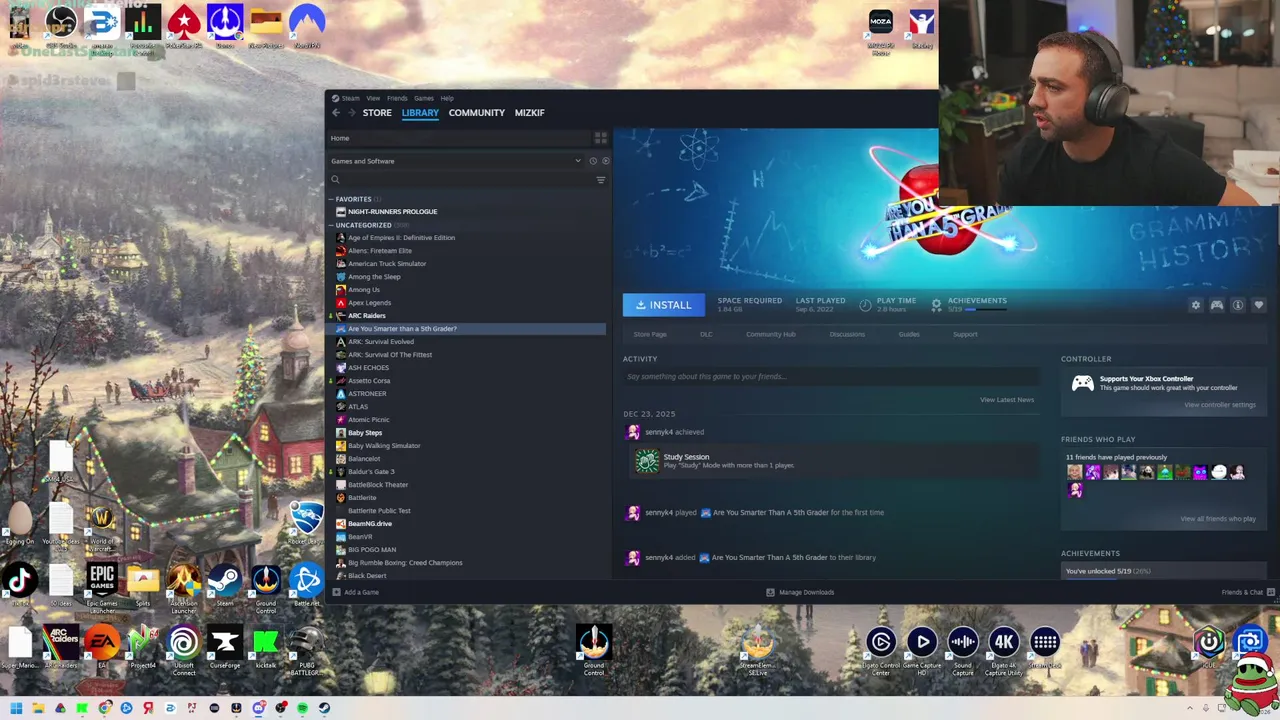Switch to the grid collections view icon
The width and height of the screenshot is (1280, 720).
click(x=600, y=138)
